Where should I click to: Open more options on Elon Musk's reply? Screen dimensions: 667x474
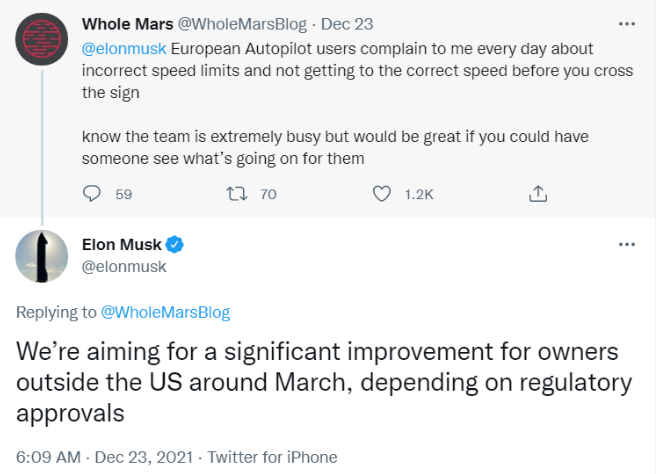627,244
